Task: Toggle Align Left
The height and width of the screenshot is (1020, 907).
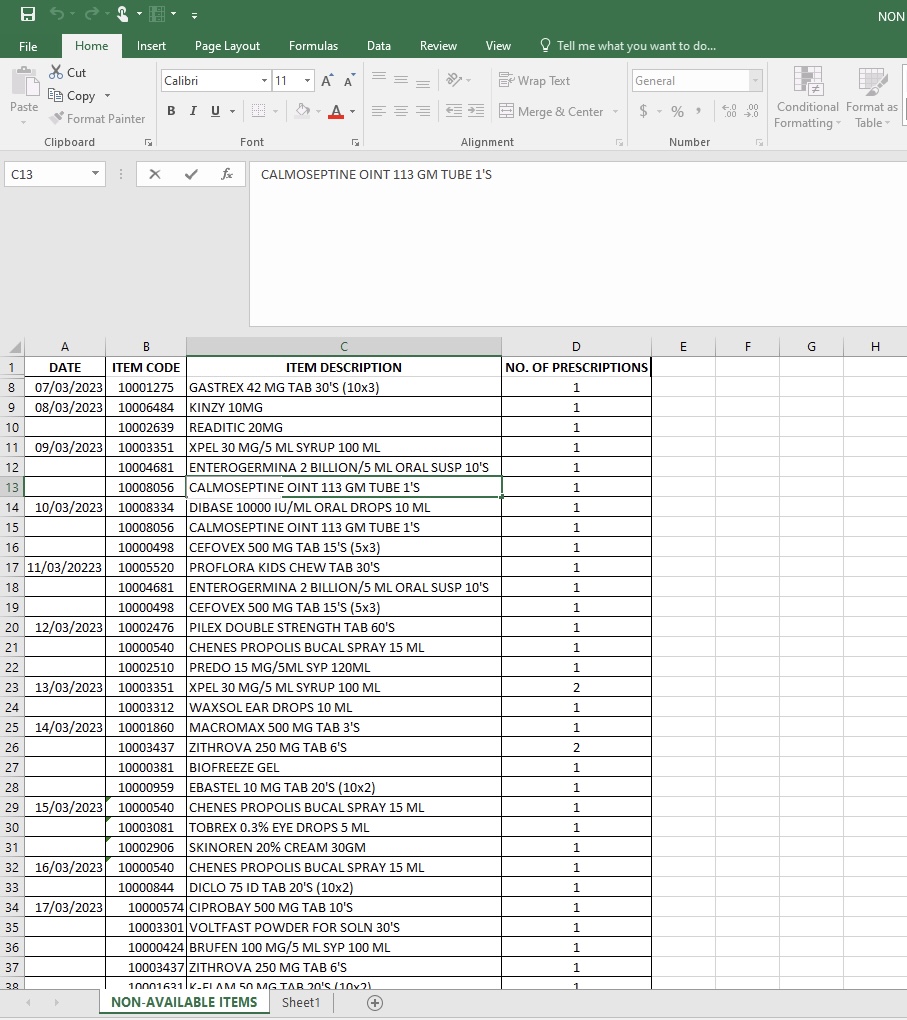Action: pos(379,111)
